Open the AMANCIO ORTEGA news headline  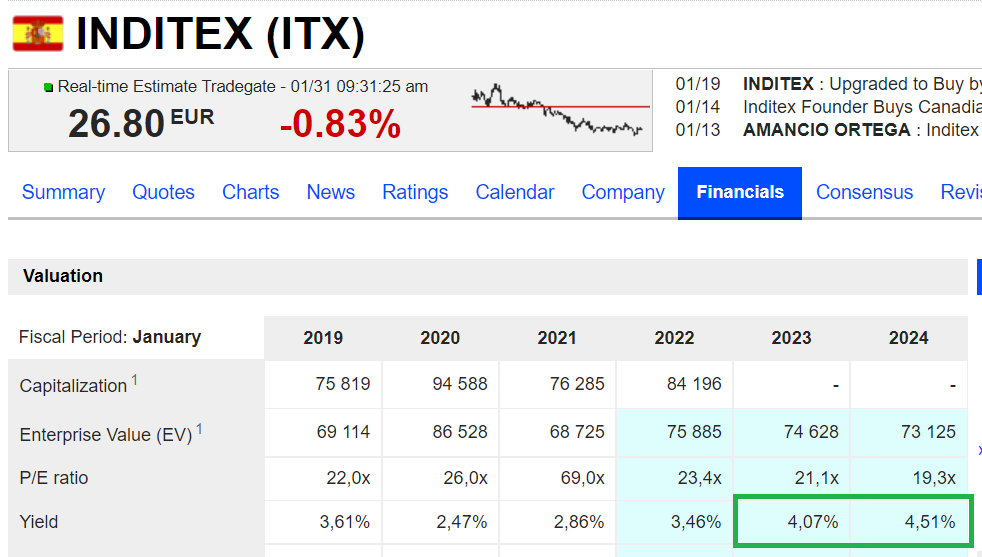[x=862, y=130]
